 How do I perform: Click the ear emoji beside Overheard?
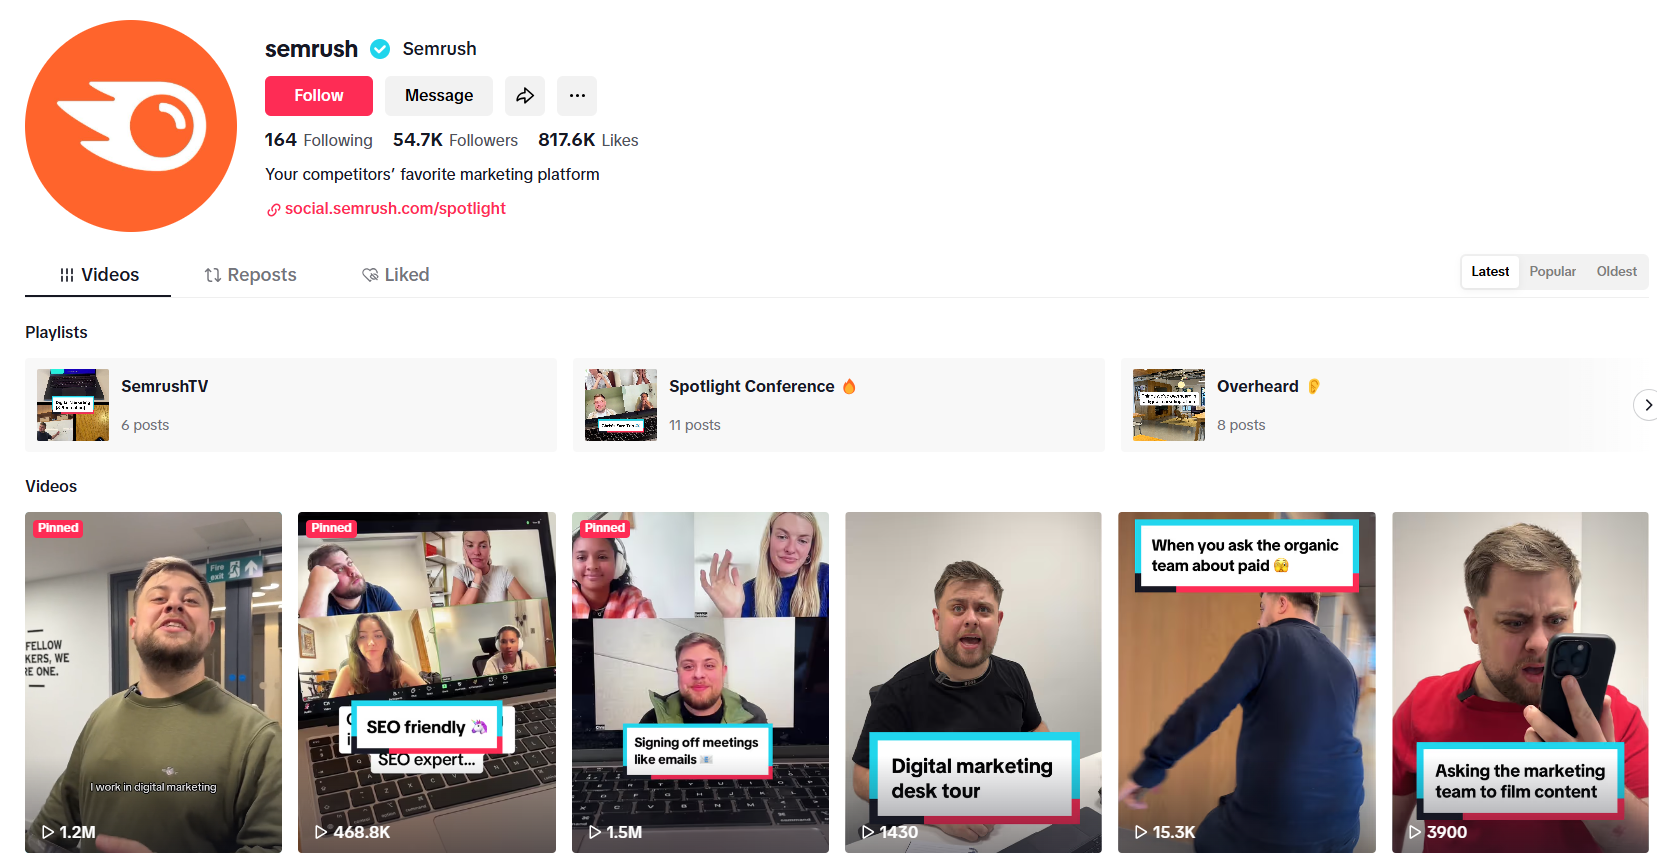point(1314,386)
